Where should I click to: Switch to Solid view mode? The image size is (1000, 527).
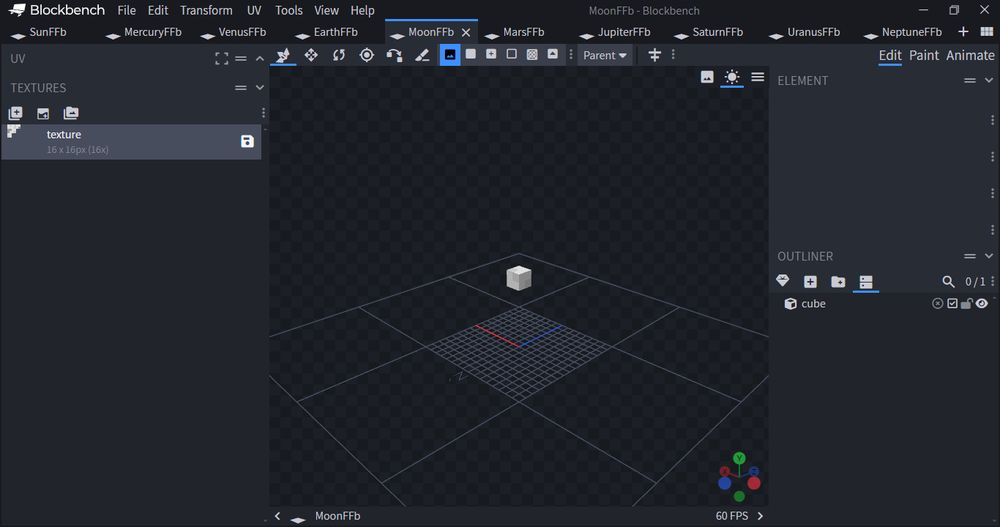(x=471, y=54)
